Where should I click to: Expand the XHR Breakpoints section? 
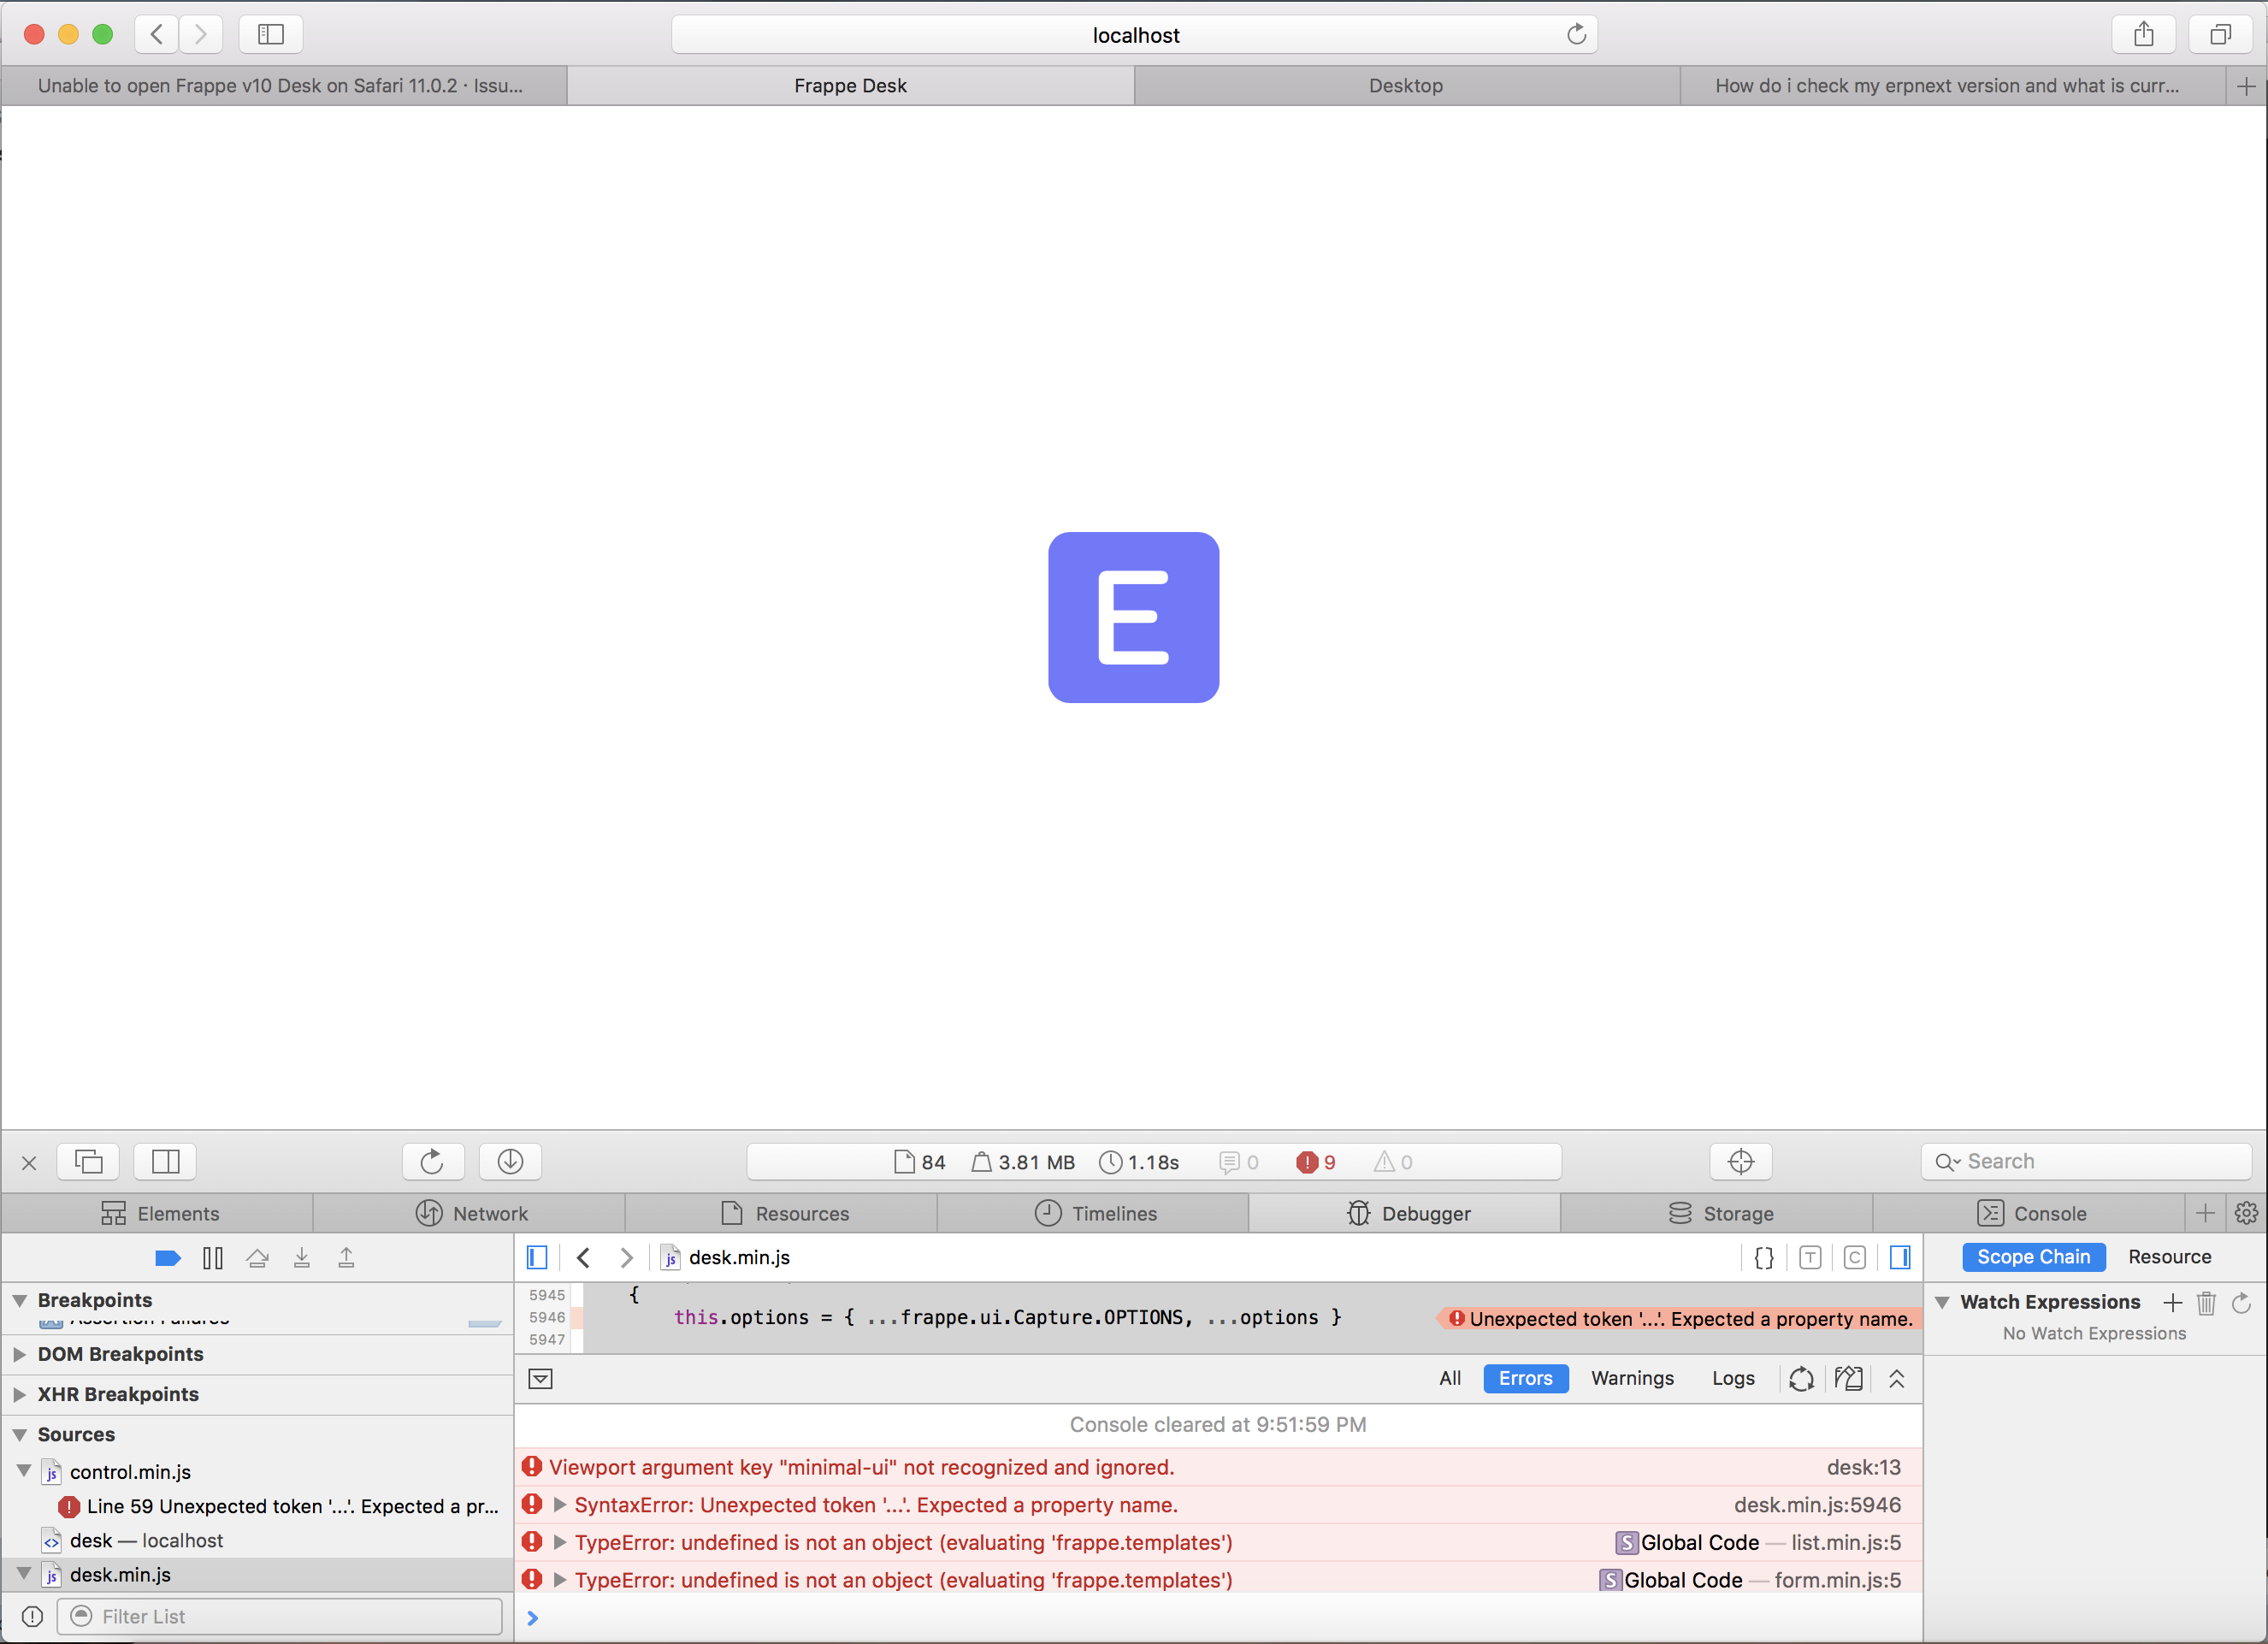(x=20, y=1394)
